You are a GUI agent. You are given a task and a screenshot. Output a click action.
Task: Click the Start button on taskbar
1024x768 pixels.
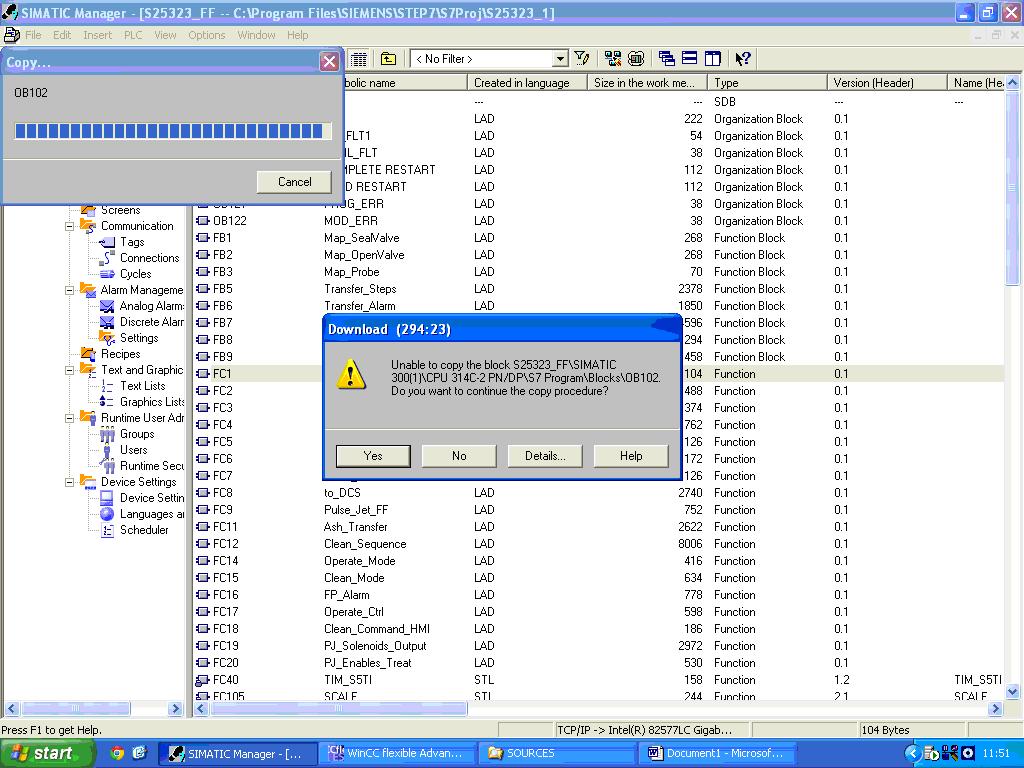(48, 753)
